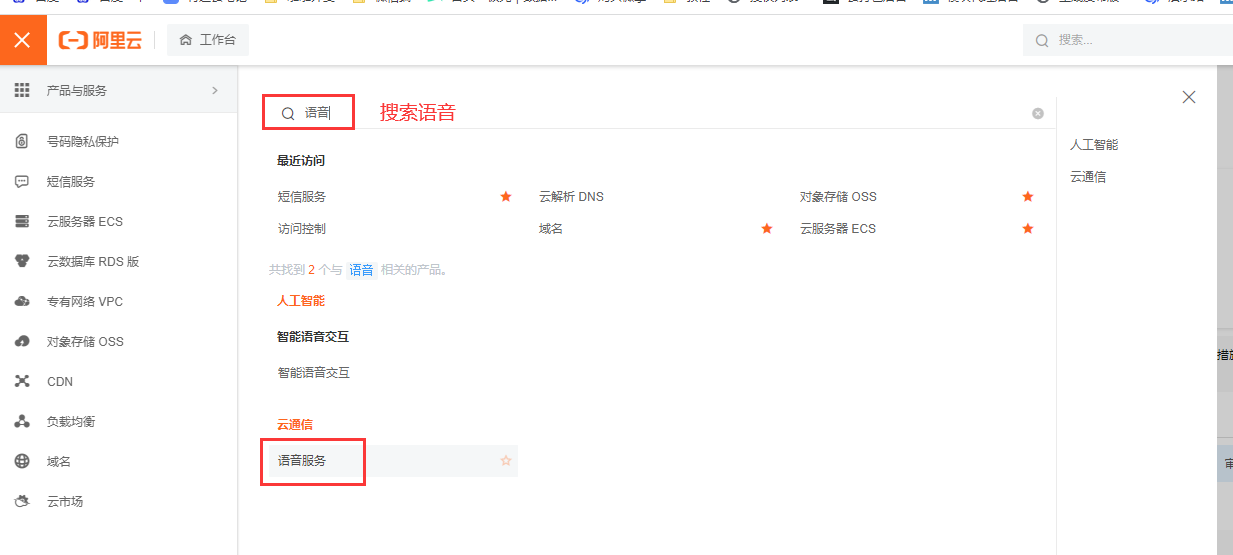1233x555 pixels.
Task: Toggle the favorite star for 对象存储 OSS
Action: pyautogui.click(x=1028, y=197)
